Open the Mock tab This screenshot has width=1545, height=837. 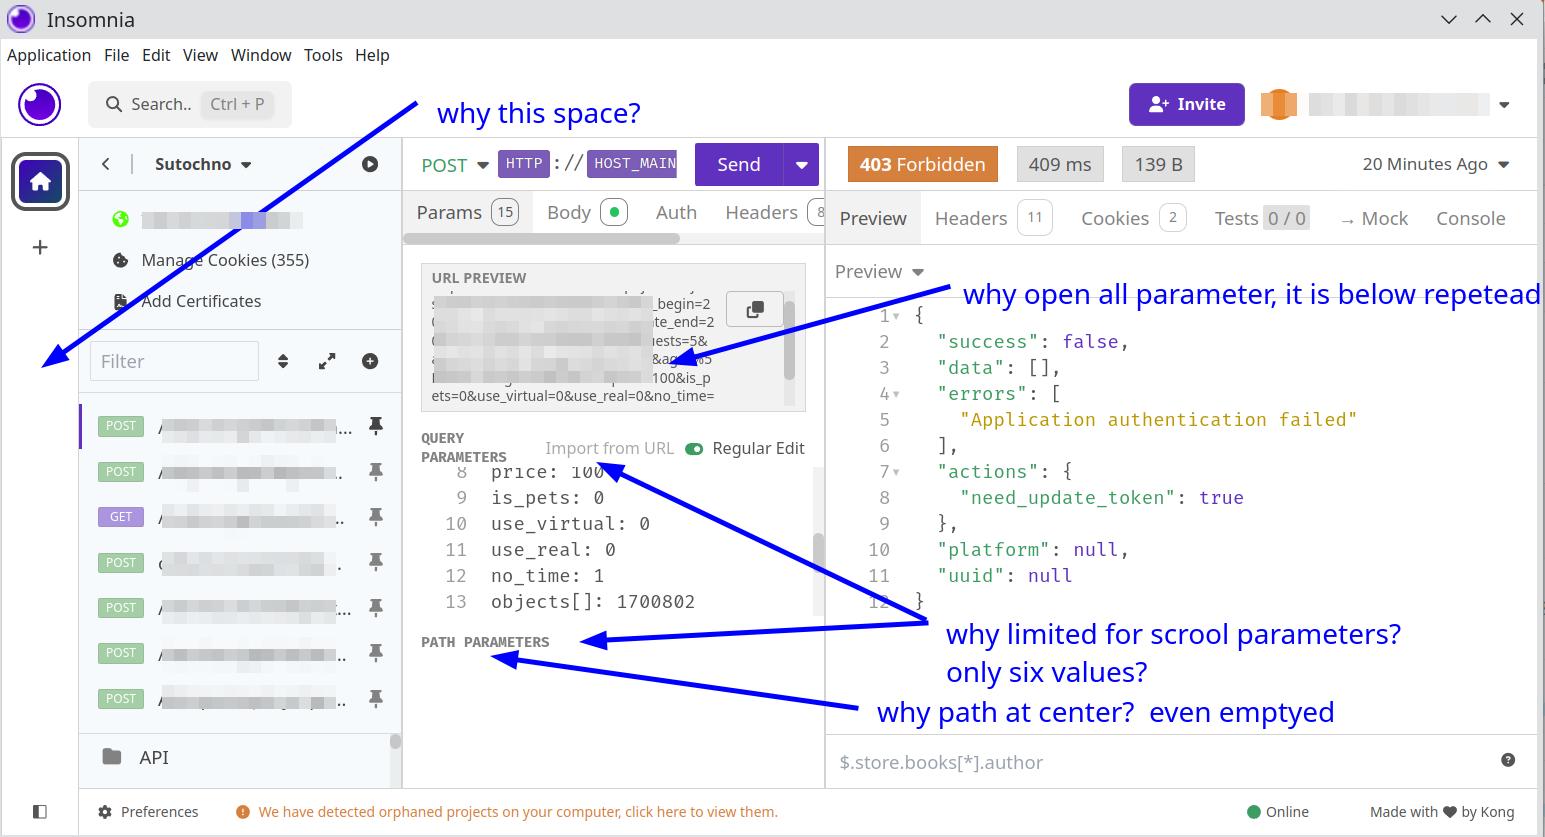(x=1374, y=218)
